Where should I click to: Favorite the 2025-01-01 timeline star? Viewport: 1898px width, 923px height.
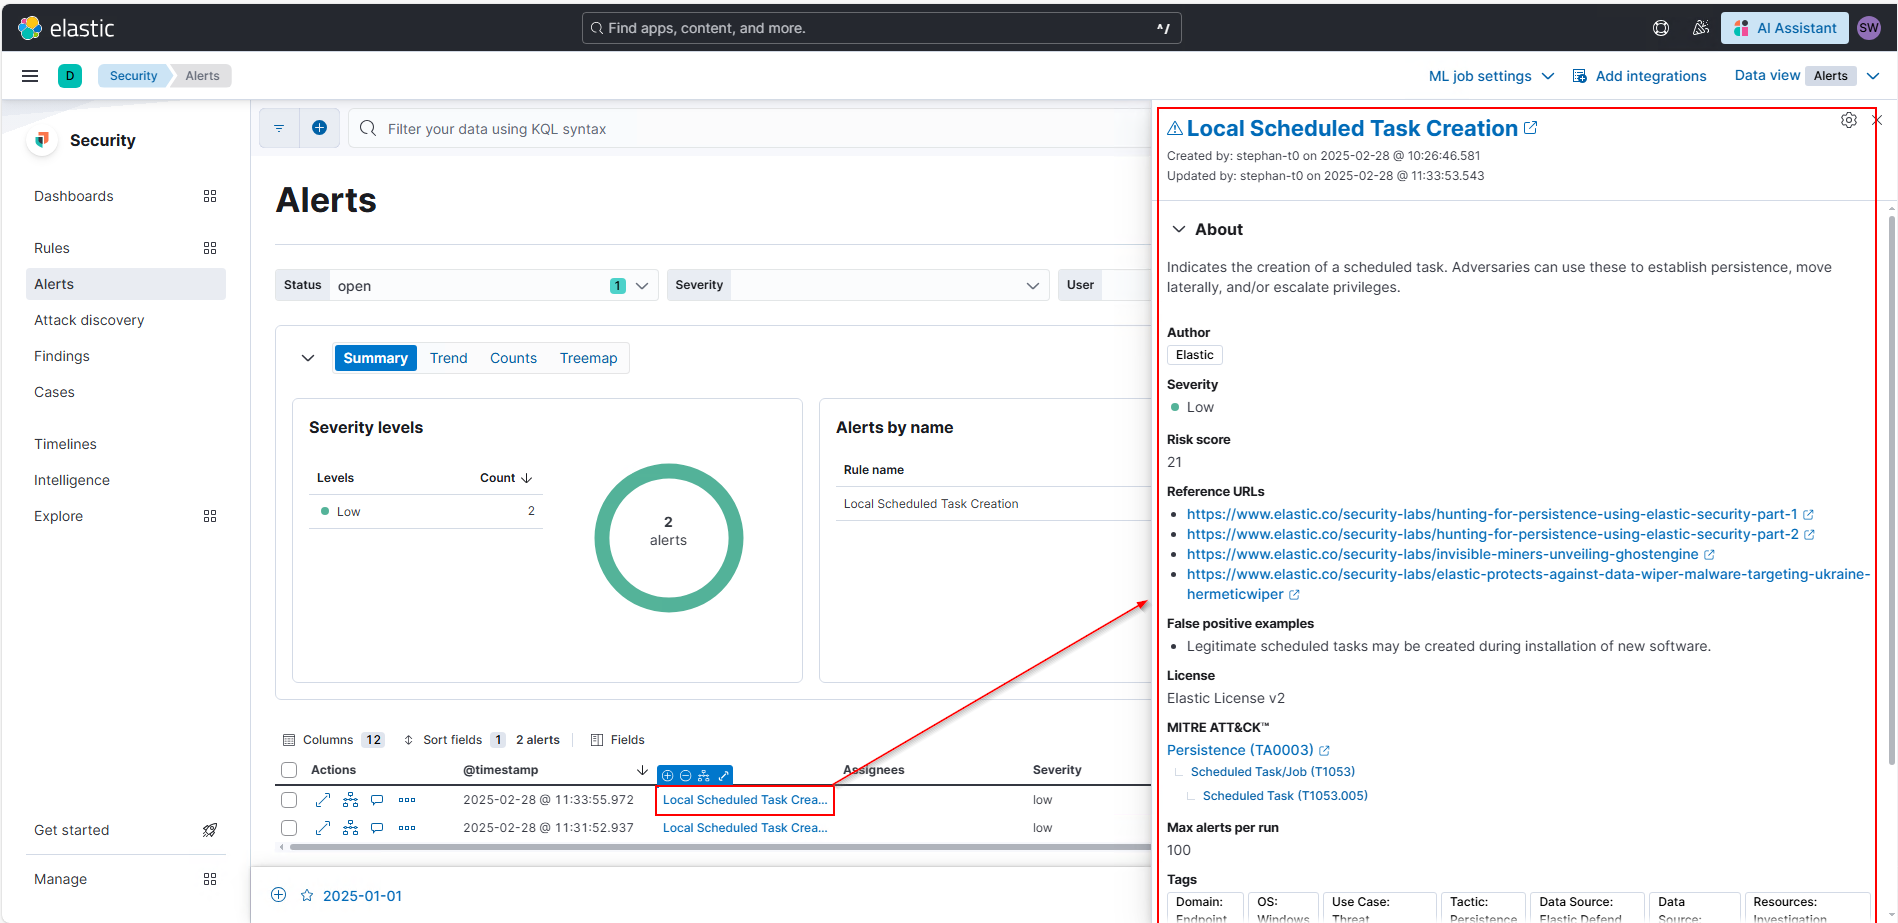[x=307, y=896]
